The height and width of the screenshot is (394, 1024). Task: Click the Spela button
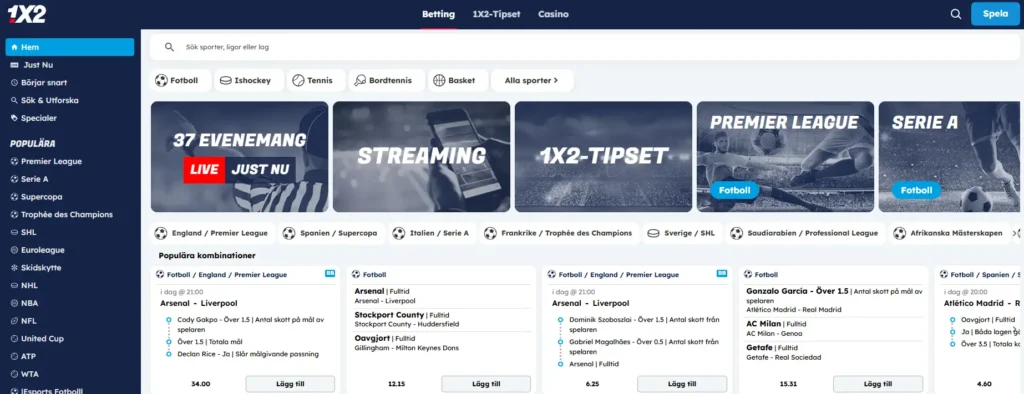(x=995, y=14)
